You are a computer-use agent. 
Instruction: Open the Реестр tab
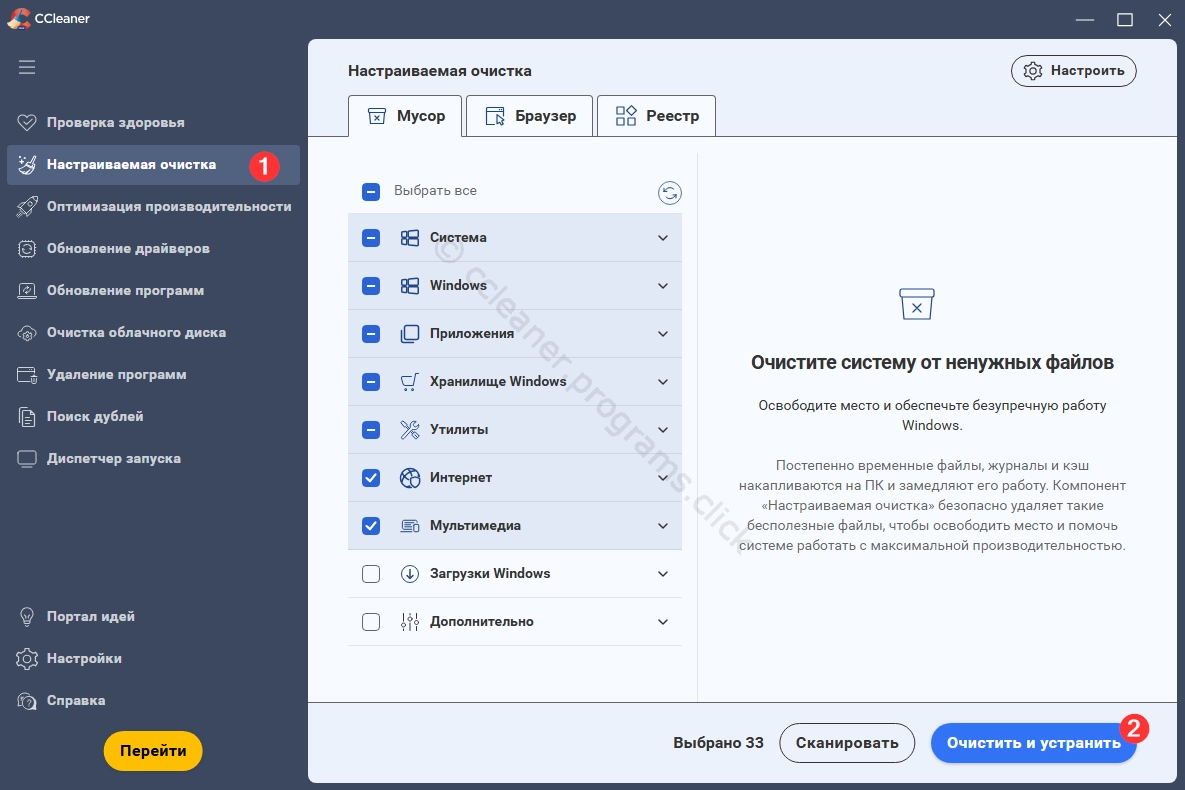coord(656,116)
